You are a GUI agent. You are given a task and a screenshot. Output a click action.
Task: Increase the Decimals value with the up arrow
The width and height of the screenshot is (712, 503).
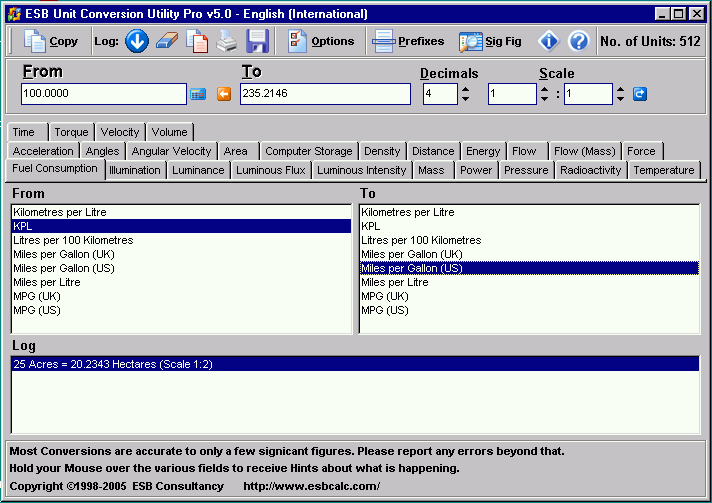[465, 89]
